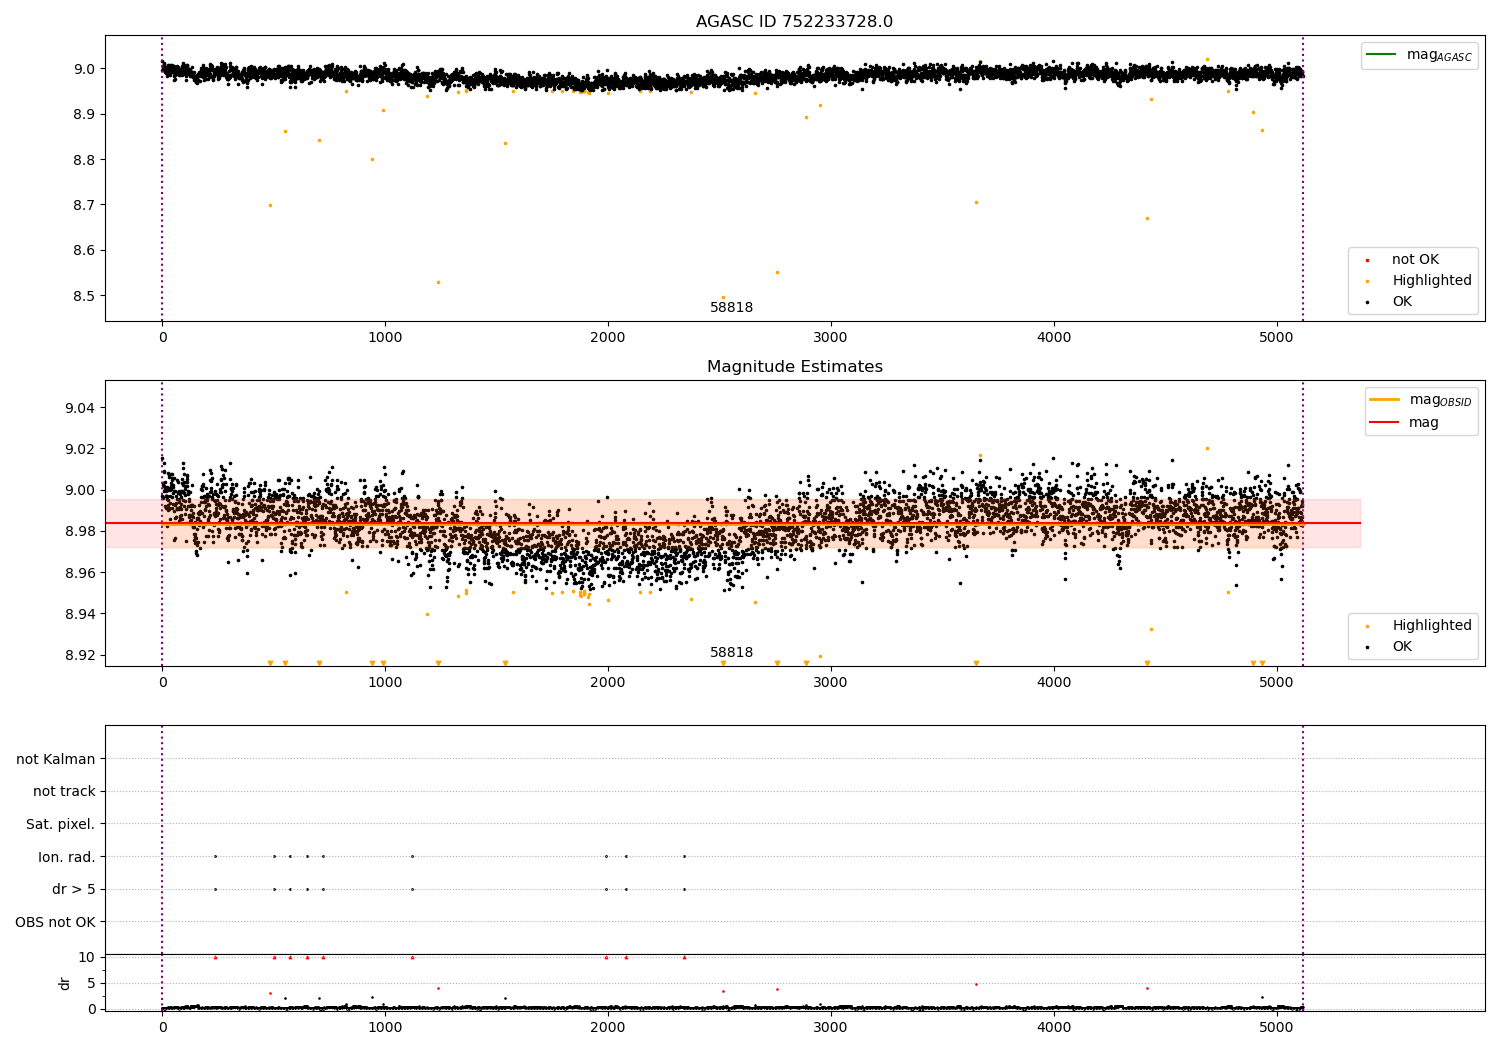This screenshot has height=1050, width=1500.
Task: Select 'Highlighted' in the top plot legend
Action: (1432, 281)
